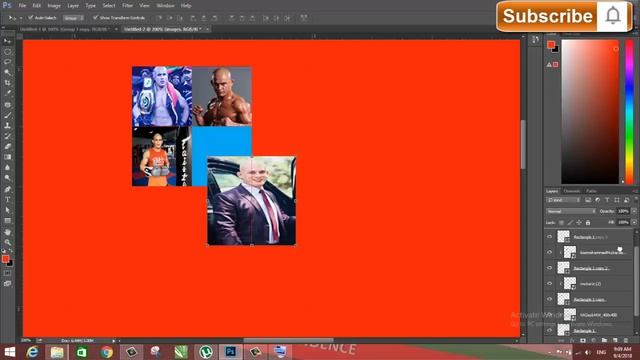The image size is (640, 360).
Task: Hide smart object layer below Rectangle 1 copy 3
Action: click(549, 252)
